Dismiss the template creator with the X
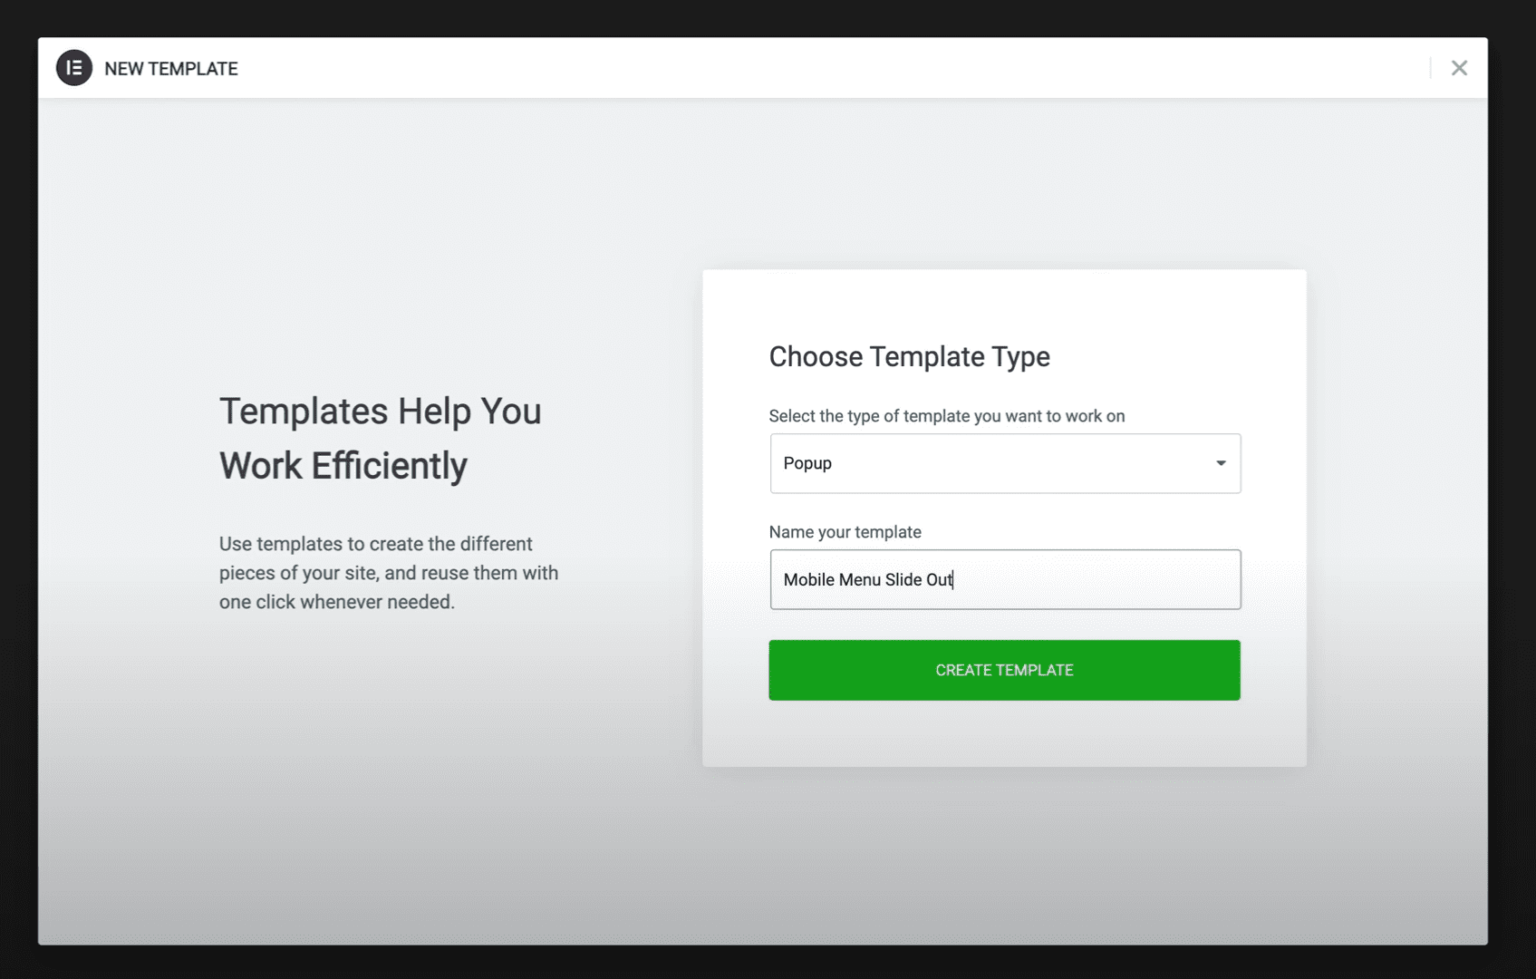The image size is (1536, 979). tap(1459, 68)
